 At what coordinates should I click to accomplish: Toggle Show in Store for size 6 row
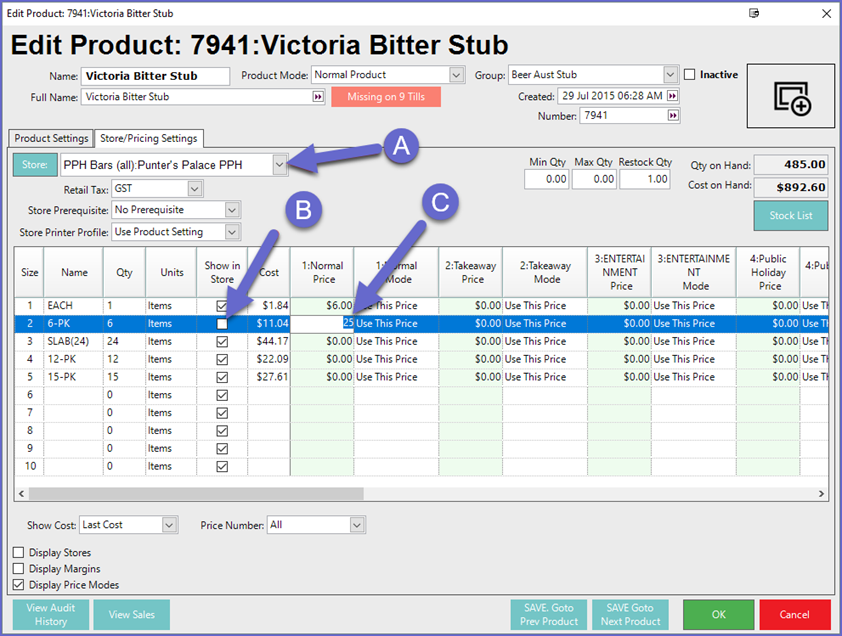tap(222, 395)
